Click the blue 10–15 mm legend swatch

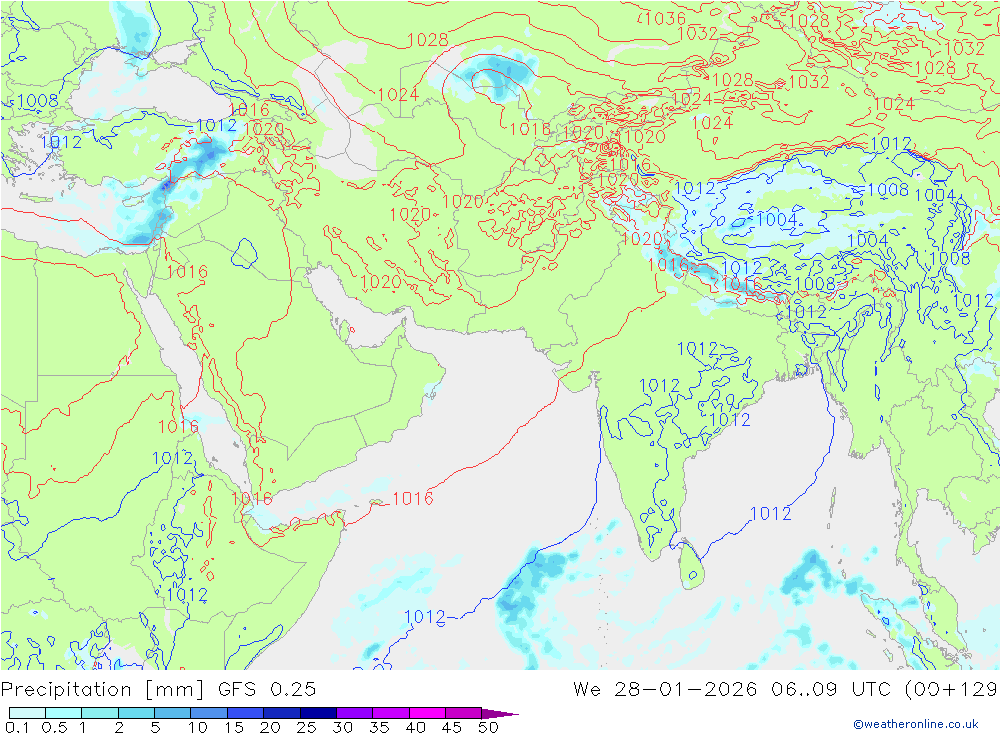pos(209,713)
